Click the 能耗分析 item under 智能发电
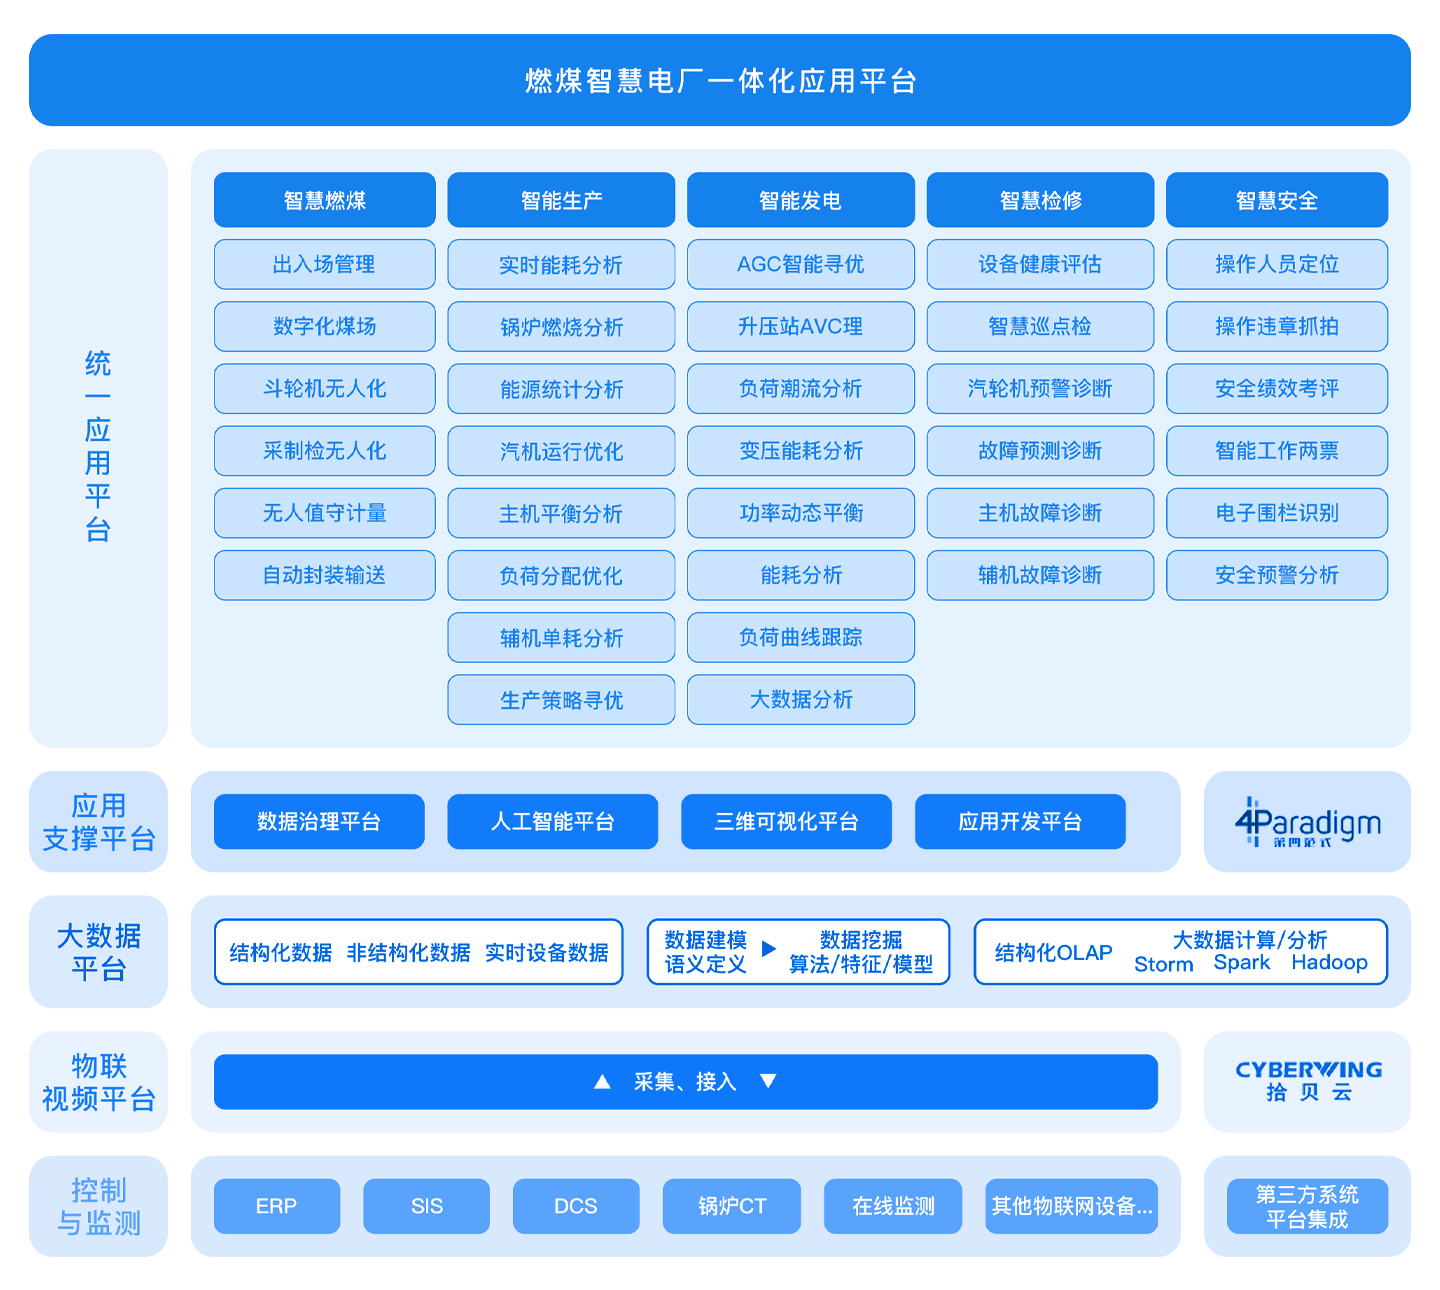 click(801, 575)
